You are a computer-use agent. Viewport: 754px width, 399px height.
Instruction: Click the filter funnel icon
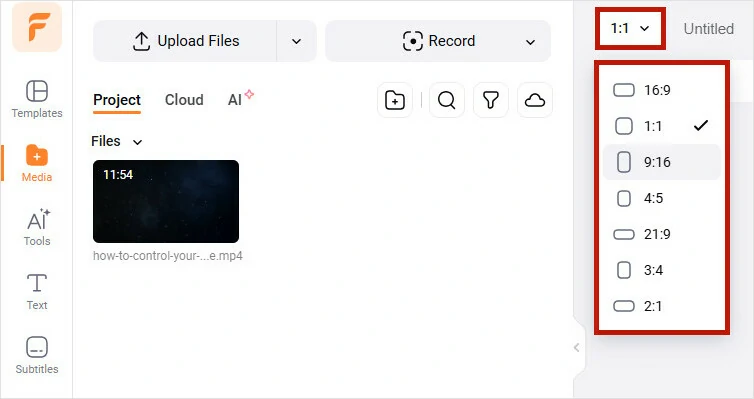(x=490, y=100)
